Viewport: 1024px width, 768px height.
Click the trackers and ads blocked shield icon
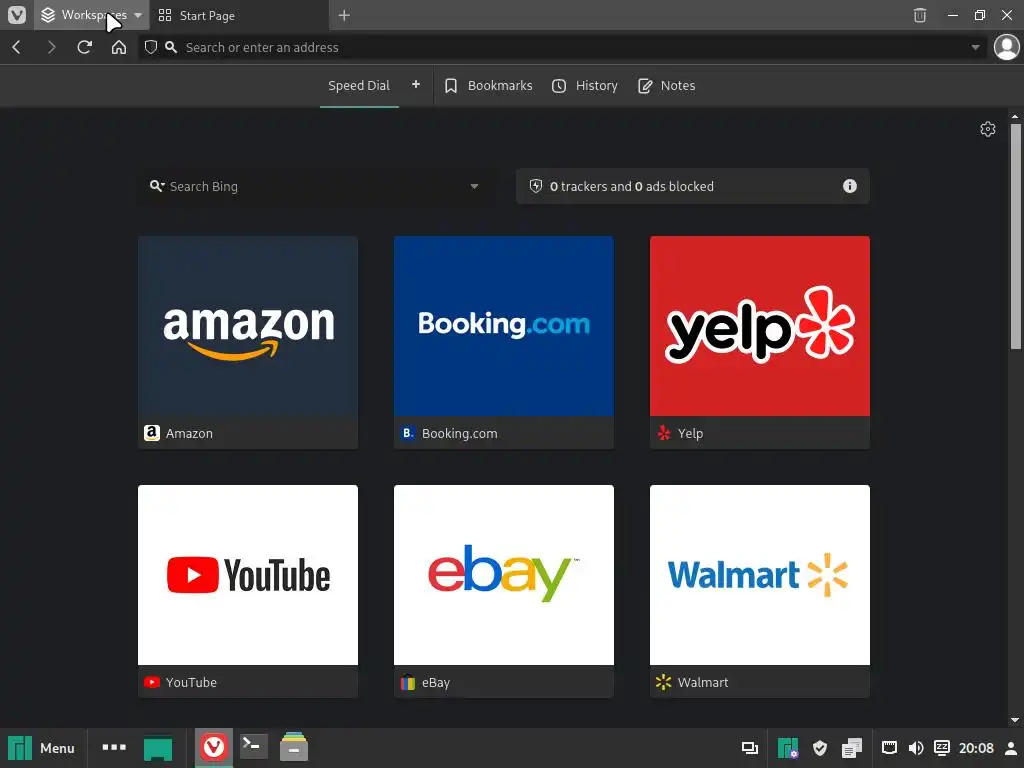(536, 186)
